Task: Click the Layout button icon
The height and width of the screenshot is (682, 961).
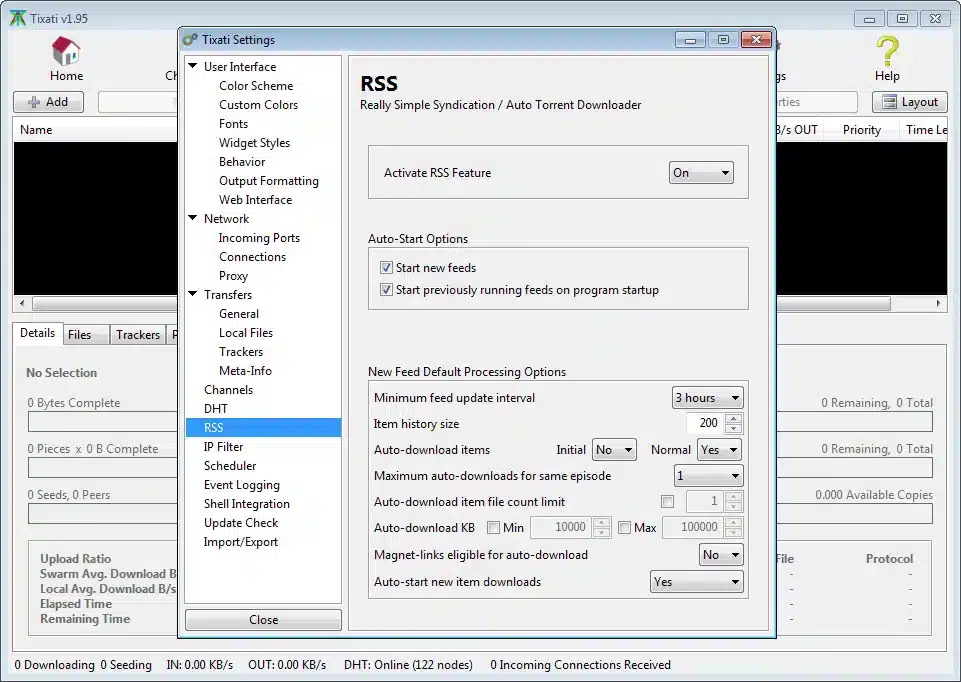Action: (889, 102)
